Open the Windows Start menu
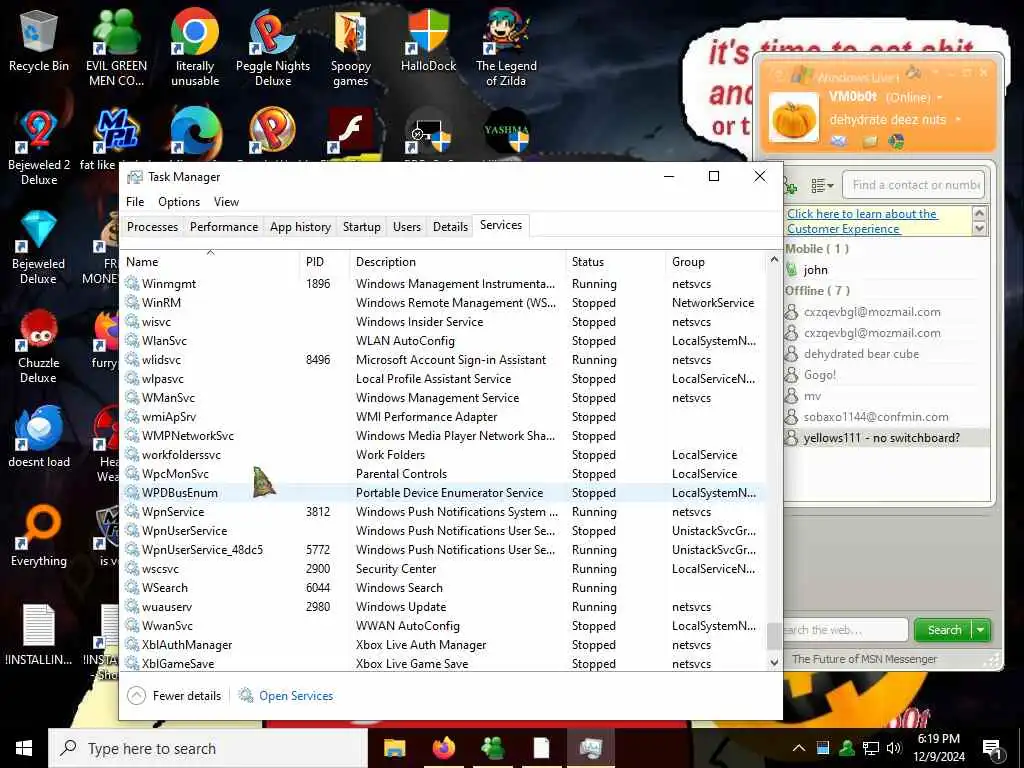This screenshot has height=768, width=1024. [x=24, y=748]
